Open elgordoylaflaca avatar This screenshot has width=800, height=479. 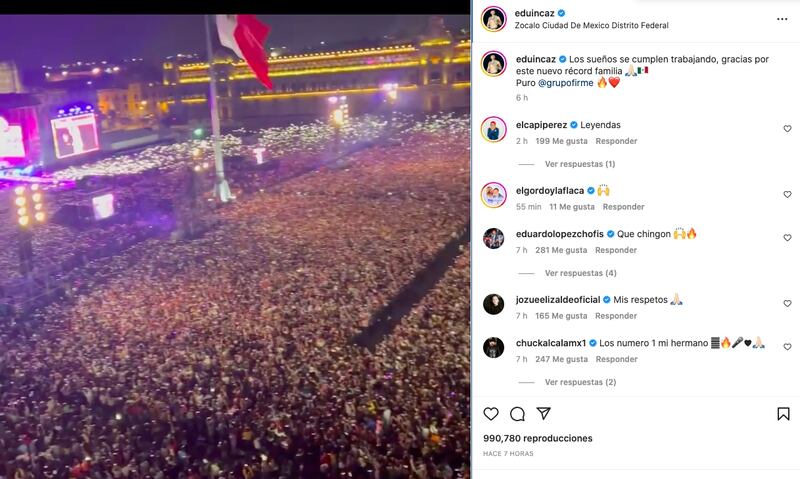click(493, 195)
